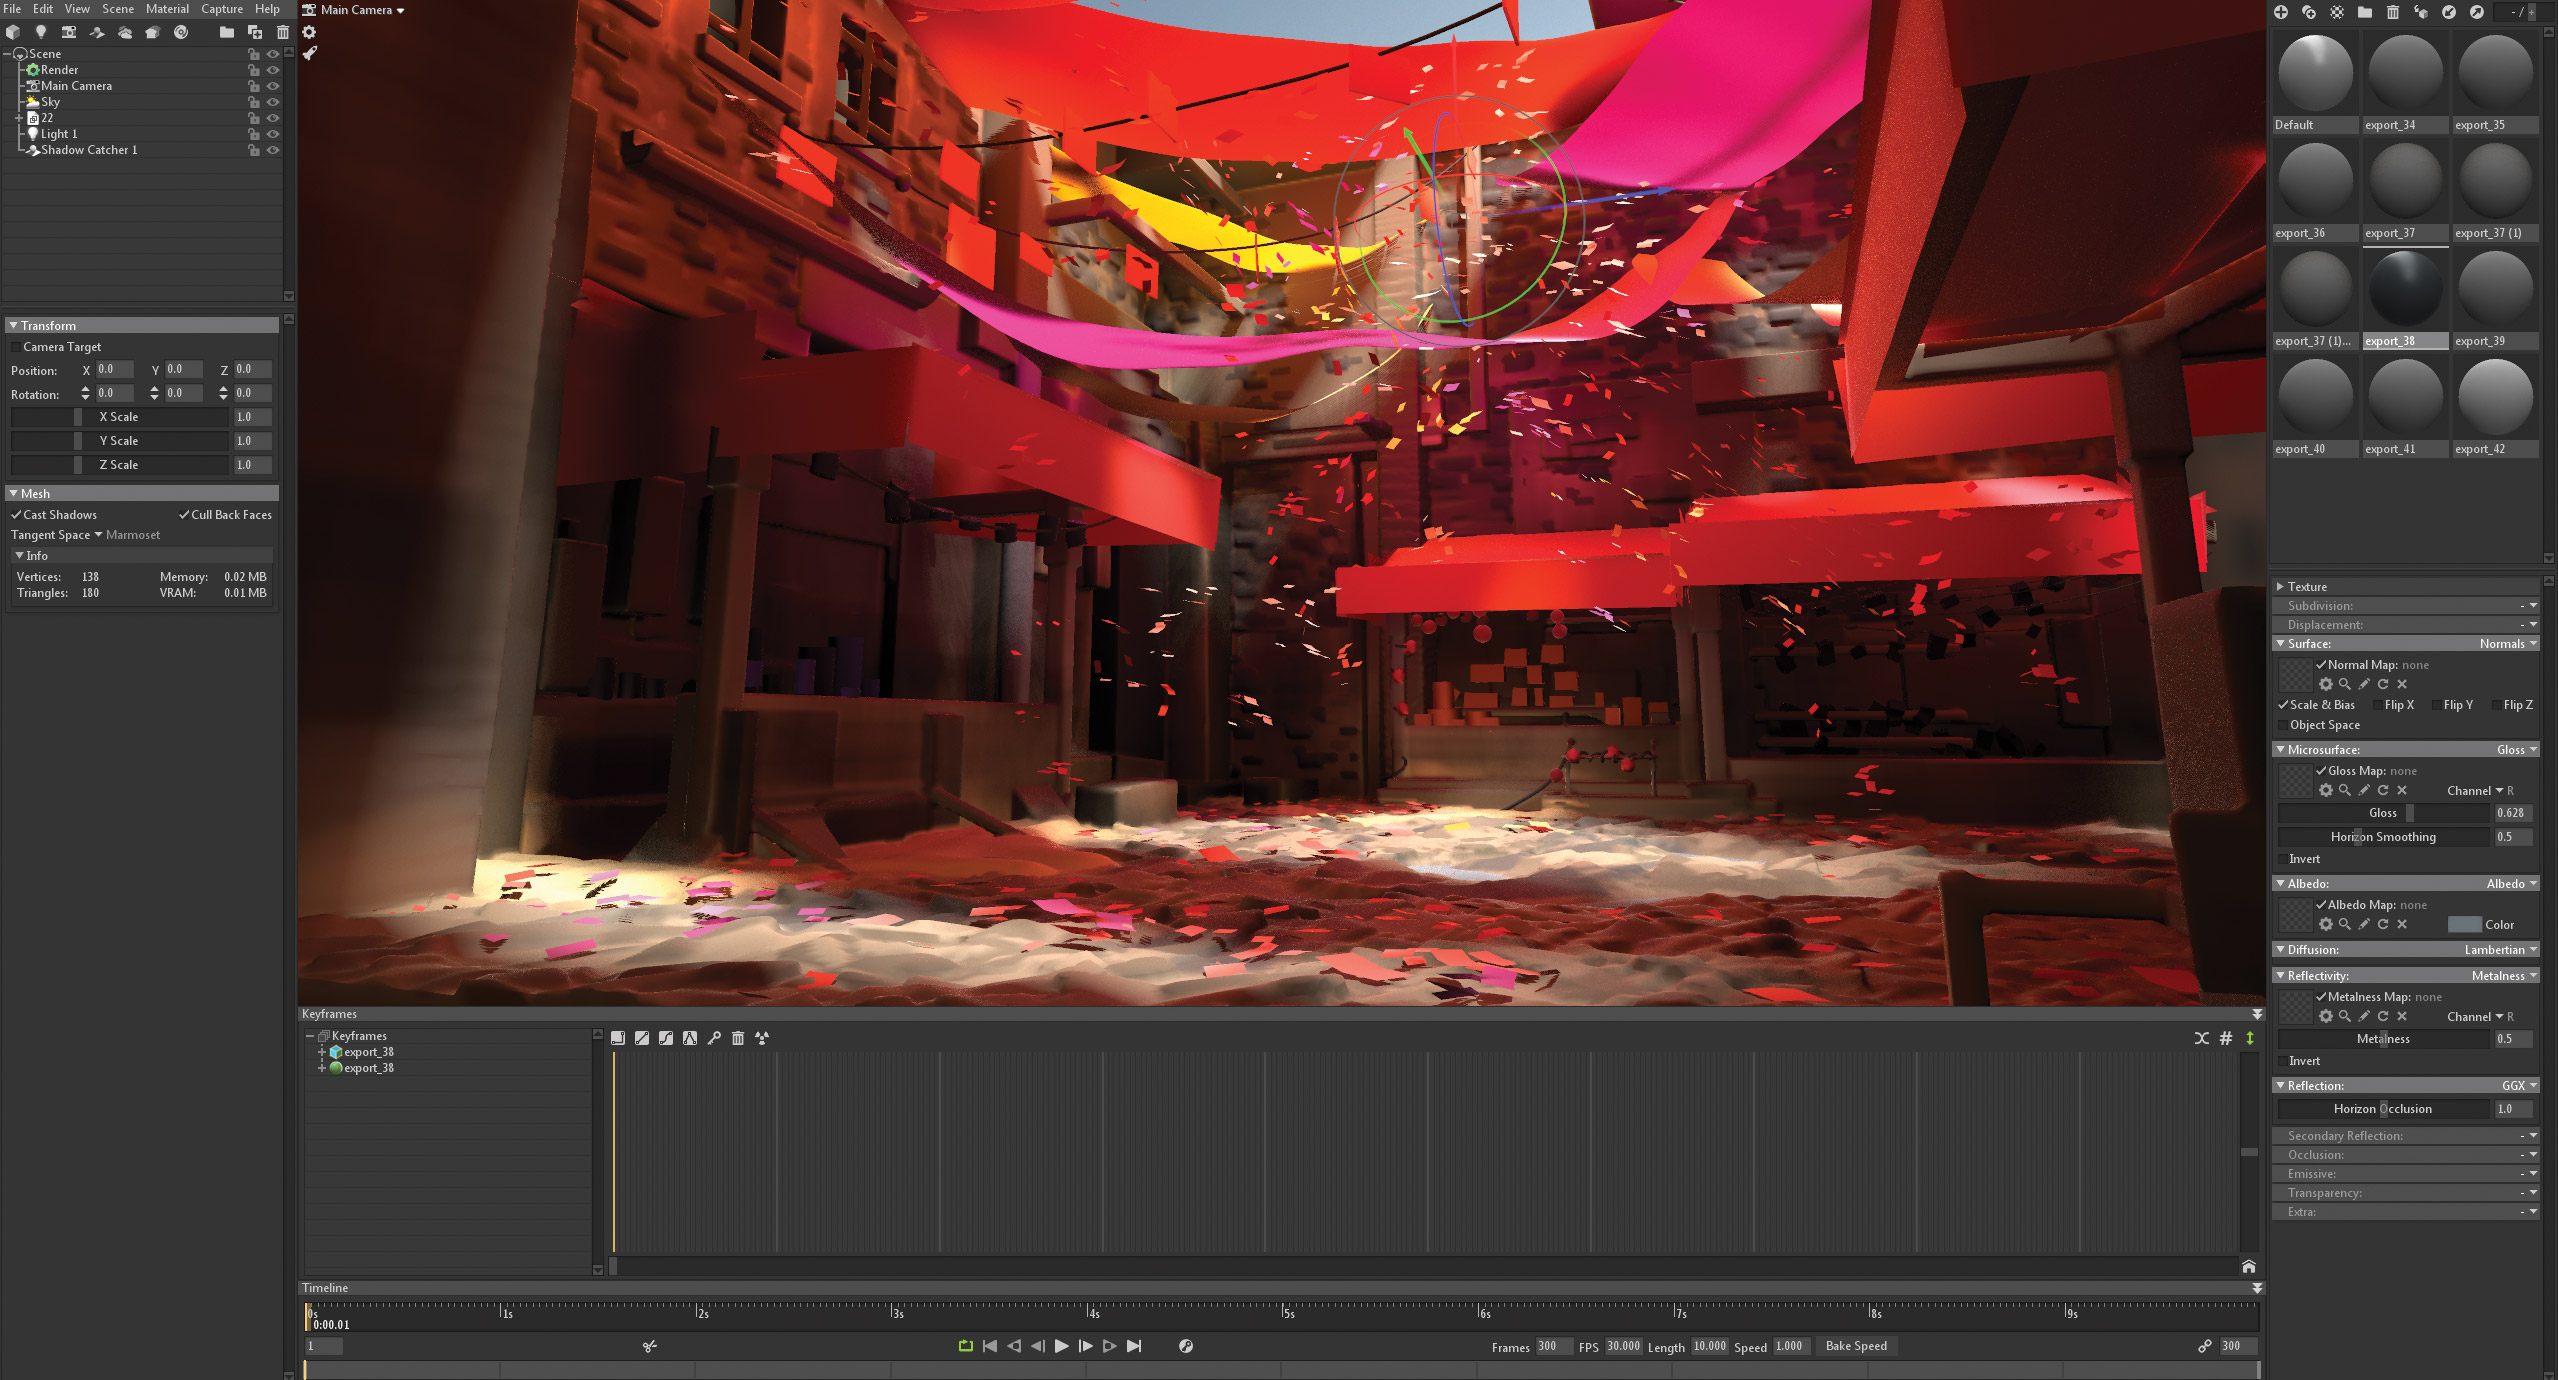Add a turntable object

pos(181,32)
